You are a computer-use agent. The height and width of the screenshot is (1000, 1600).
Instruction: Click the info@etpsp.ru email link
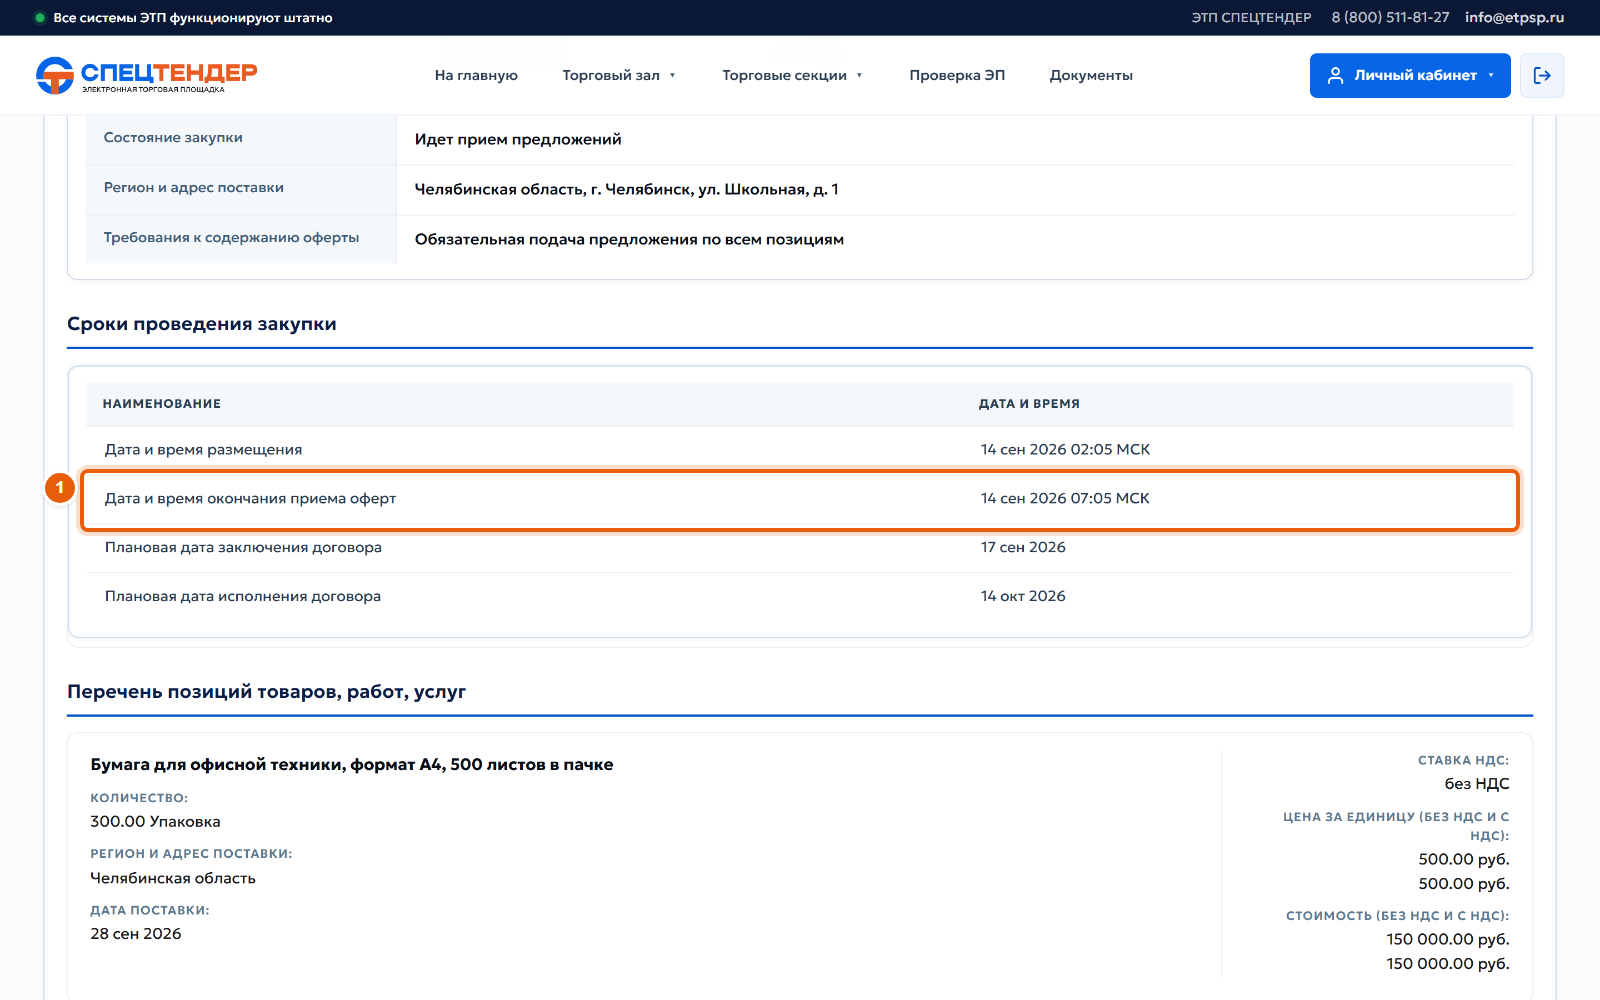pyautogui.click(x=1514, y=18)
